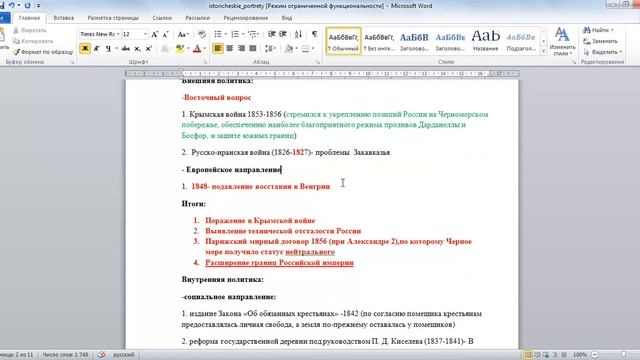This screenshot has width=640, height=360.
Task: Click the zoom slider handle in status bar
Action: click(624, 355)
